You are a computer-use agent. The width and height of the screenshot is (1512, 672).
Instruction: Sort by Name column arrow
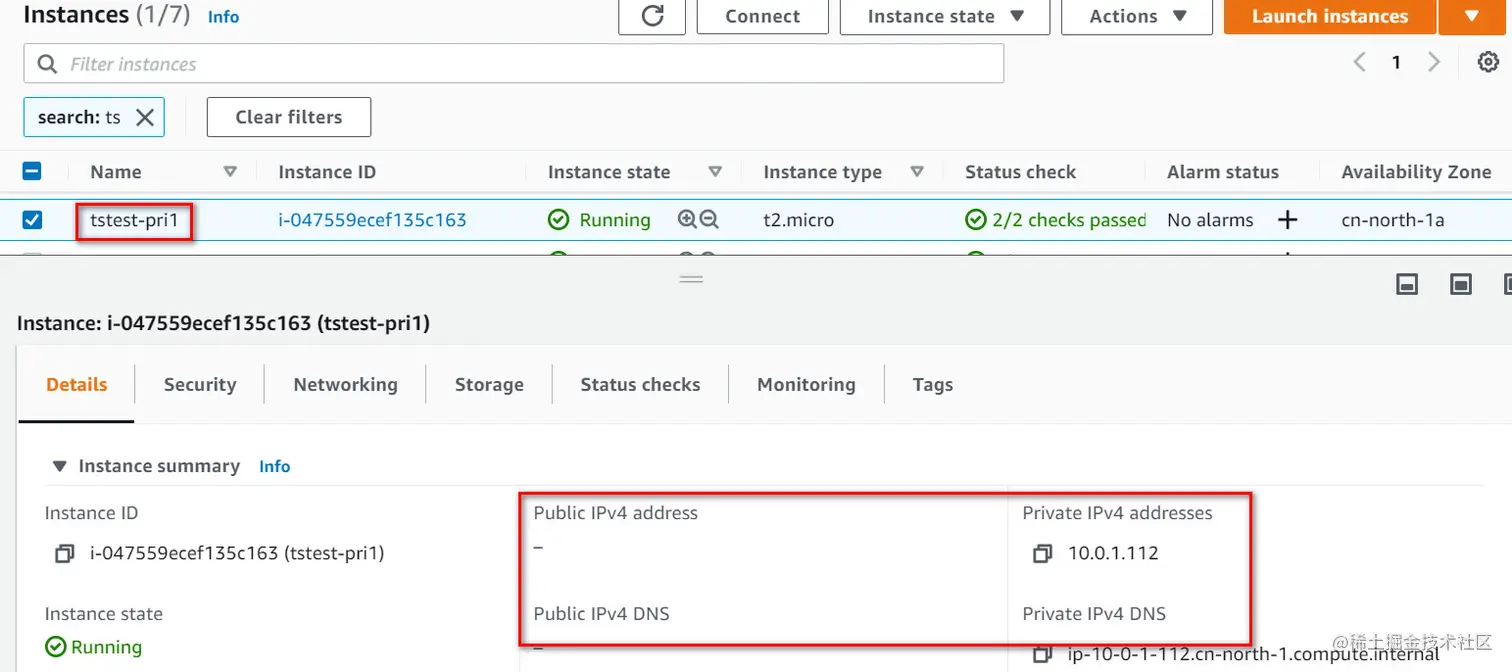(230, 172)
